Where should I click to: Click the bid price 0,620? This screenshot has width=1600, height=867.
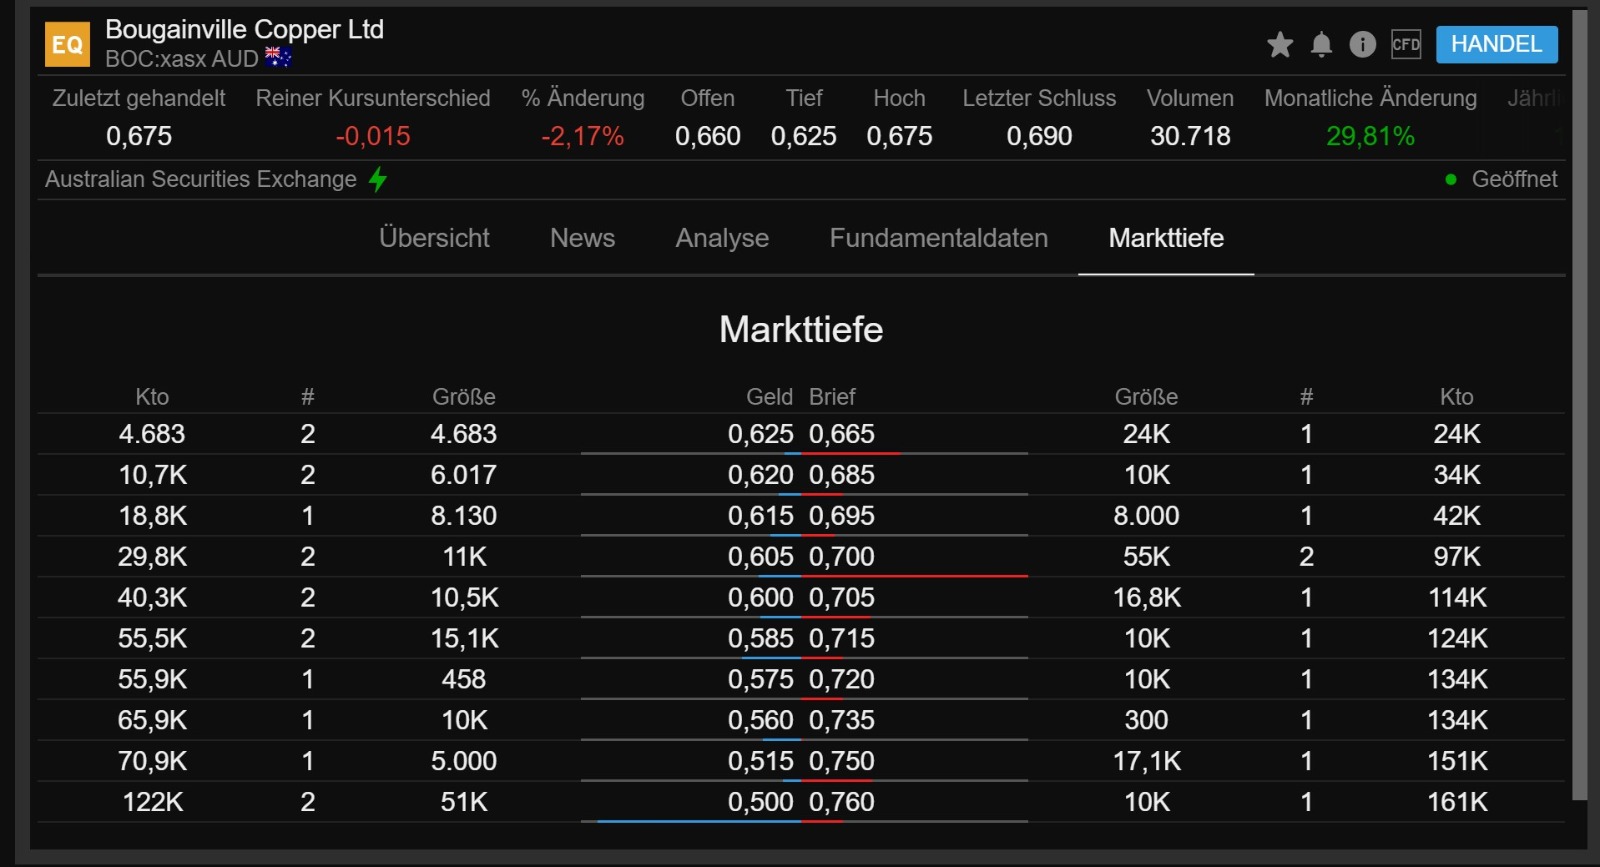761,475
